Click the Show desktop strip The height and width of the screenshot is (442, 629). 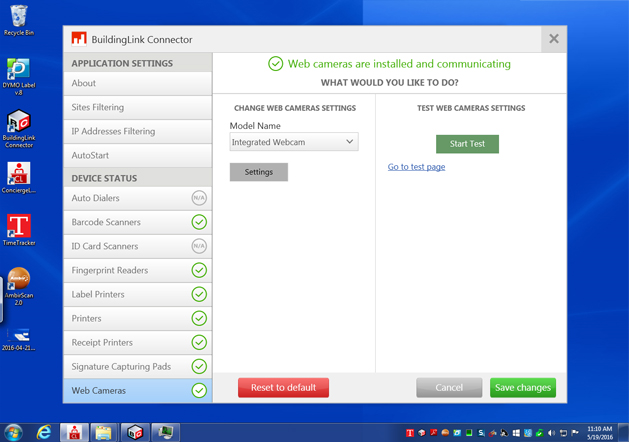point(624,433)
